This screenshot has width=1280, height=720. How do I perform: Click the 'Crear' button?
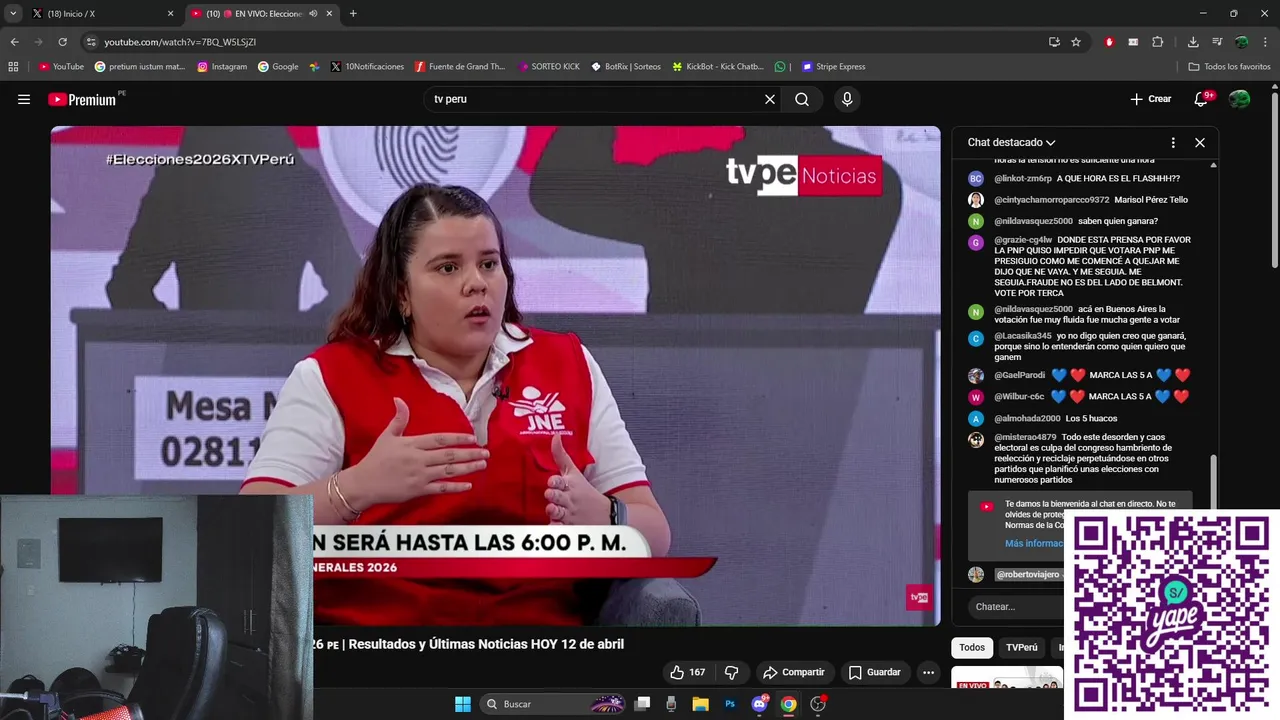pos(1151,99)
